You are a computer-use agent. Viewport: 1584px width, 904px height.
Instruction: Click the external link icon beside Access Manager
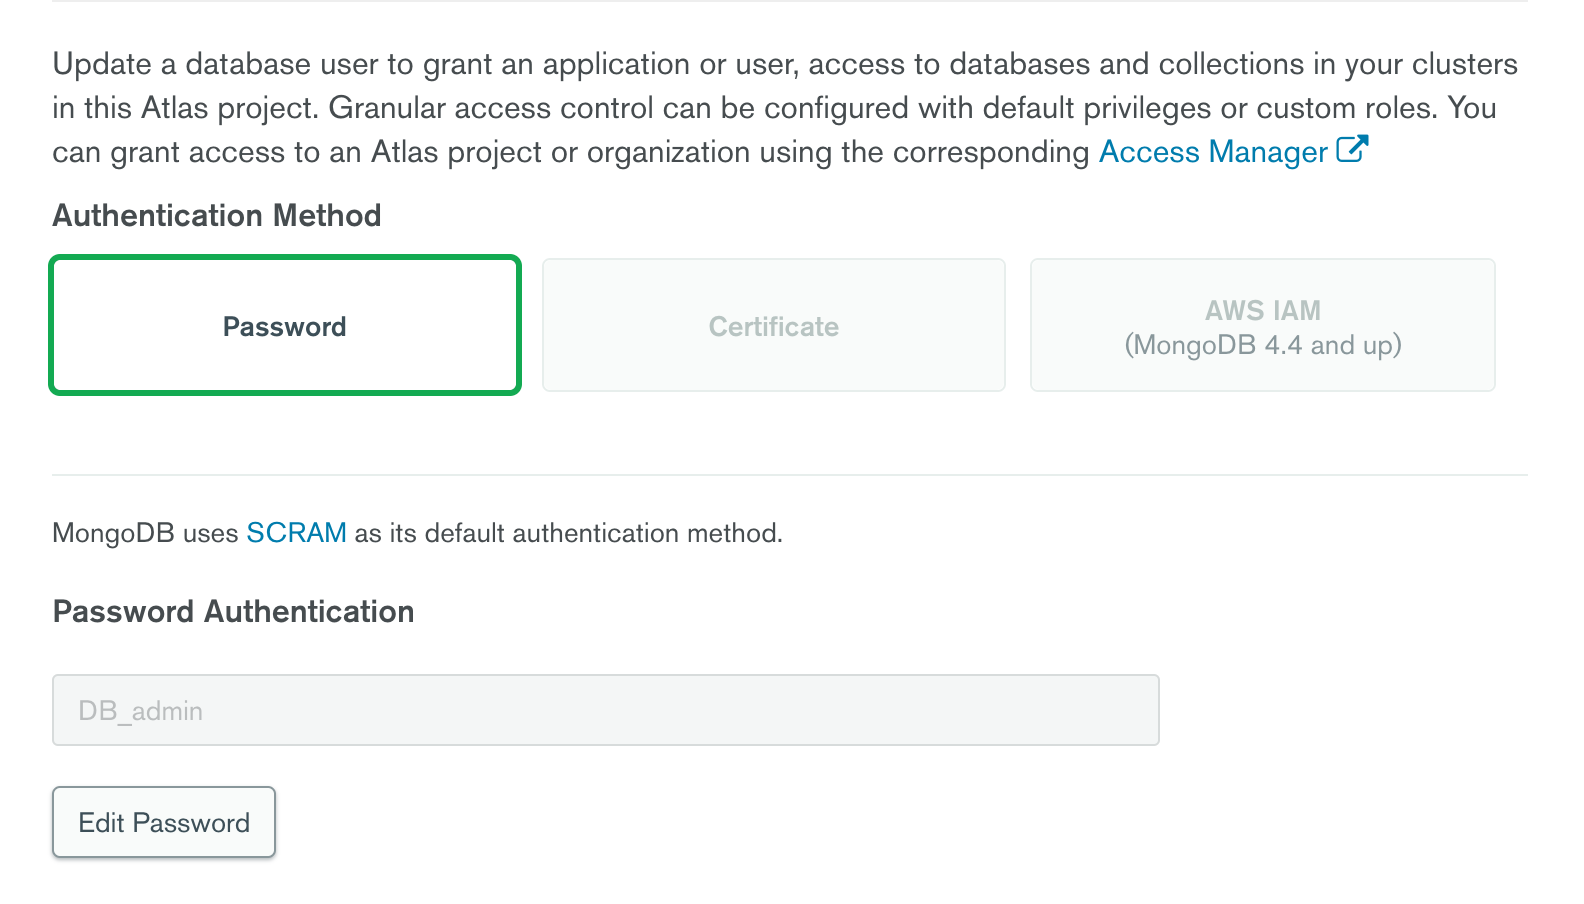point(1352,150)
